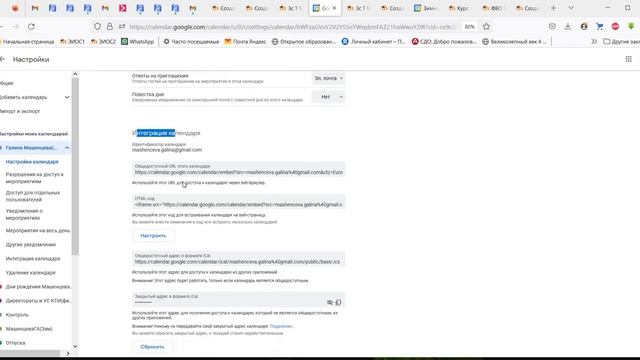Expand the Добавить календарь section chevron
640x360 pixels.
click(67, 97)
